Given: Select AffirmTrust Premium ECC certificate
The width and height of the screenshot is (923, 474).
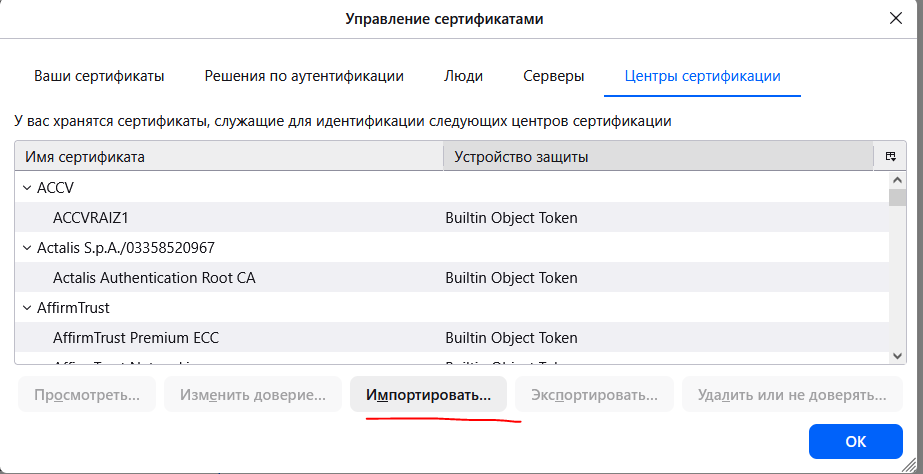Looking at the screenshot, I should pyautogui.click(x=135, y=337).
